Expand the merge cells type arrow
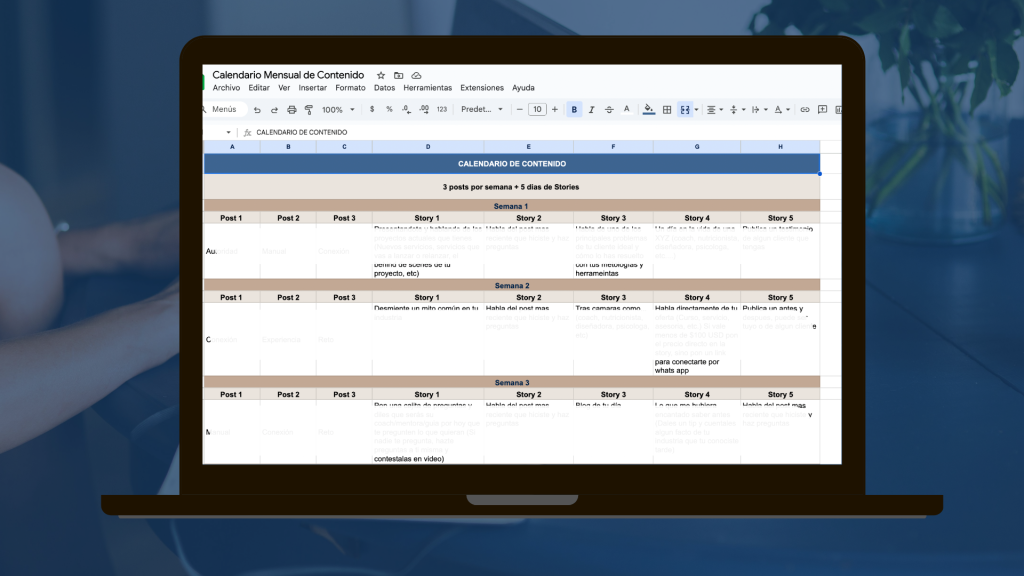 click(x=696, y=110)
